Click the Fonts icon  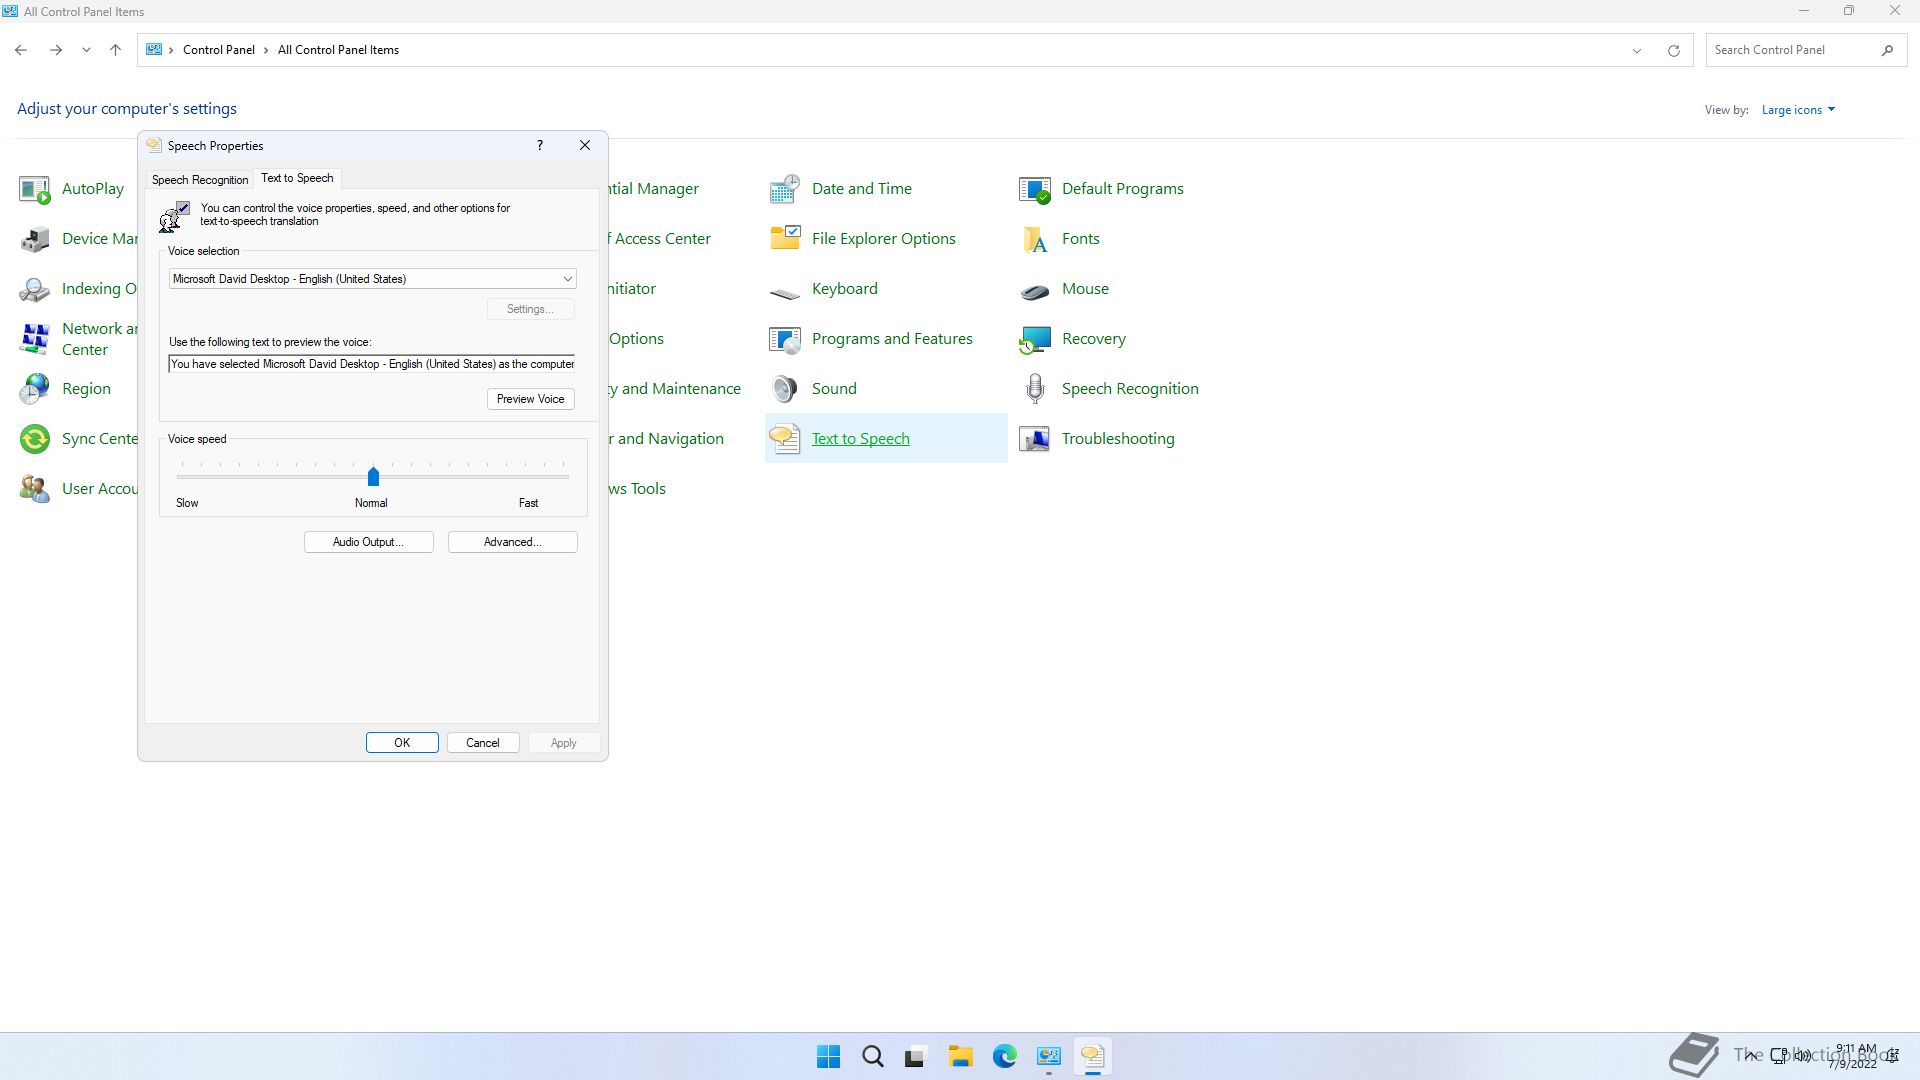pos(1035,239)
